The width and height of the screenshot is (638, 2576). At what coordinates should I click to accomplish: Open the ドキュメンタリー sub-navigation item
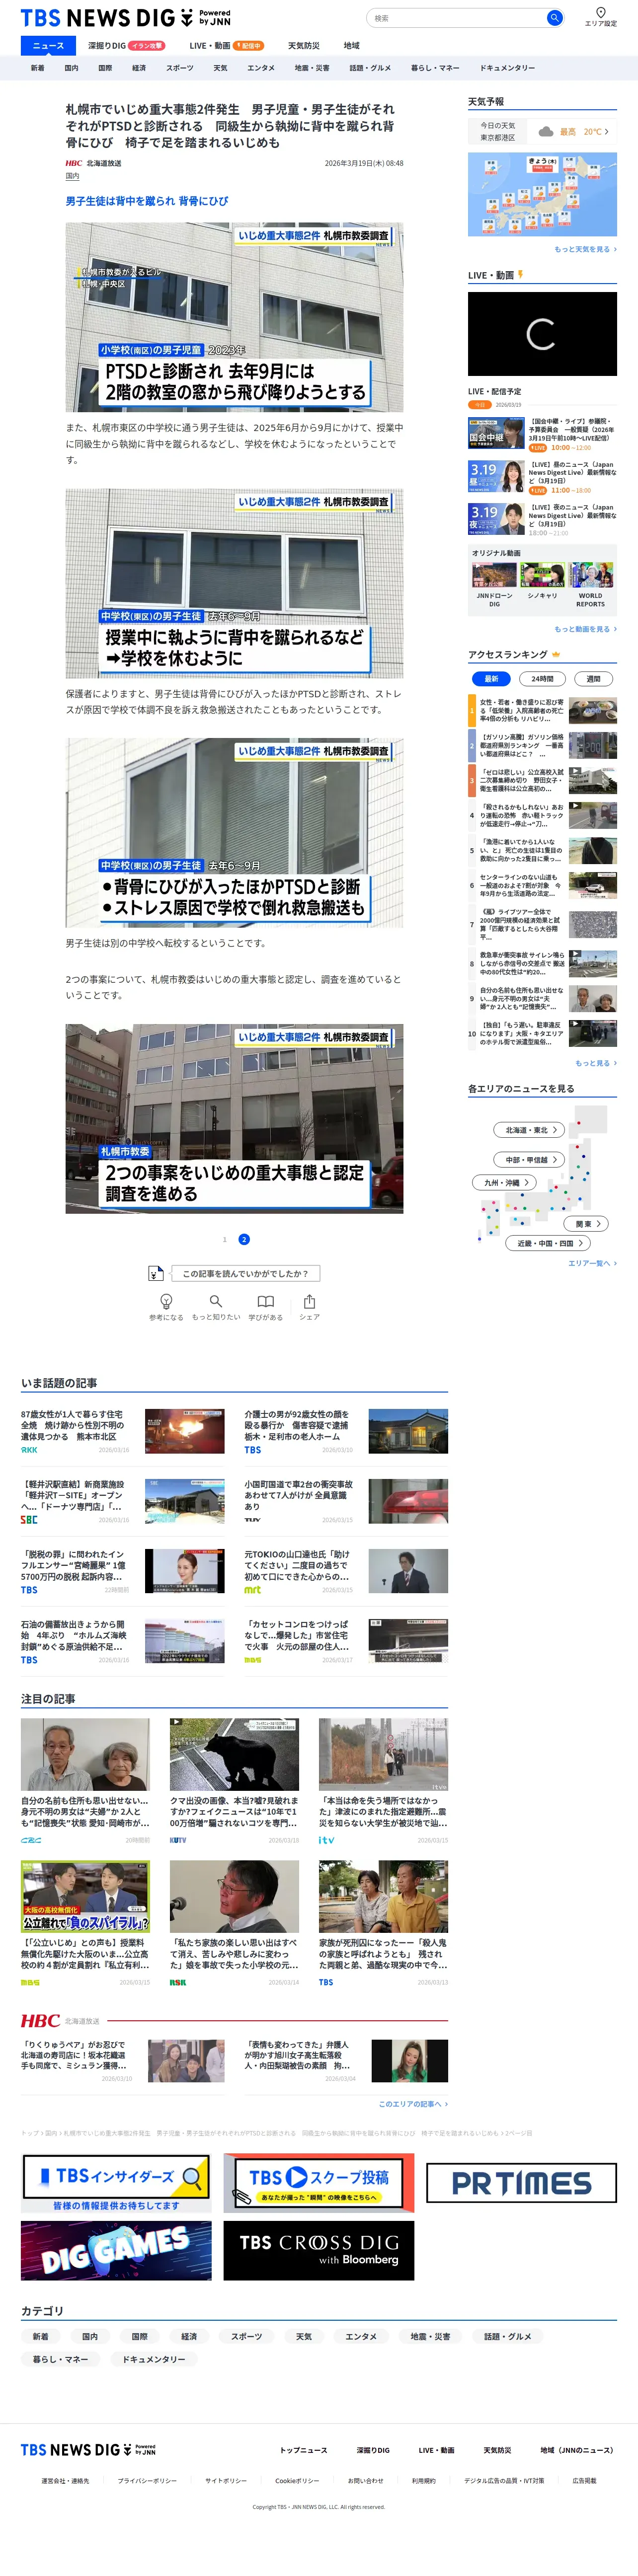tap(507, 68)
